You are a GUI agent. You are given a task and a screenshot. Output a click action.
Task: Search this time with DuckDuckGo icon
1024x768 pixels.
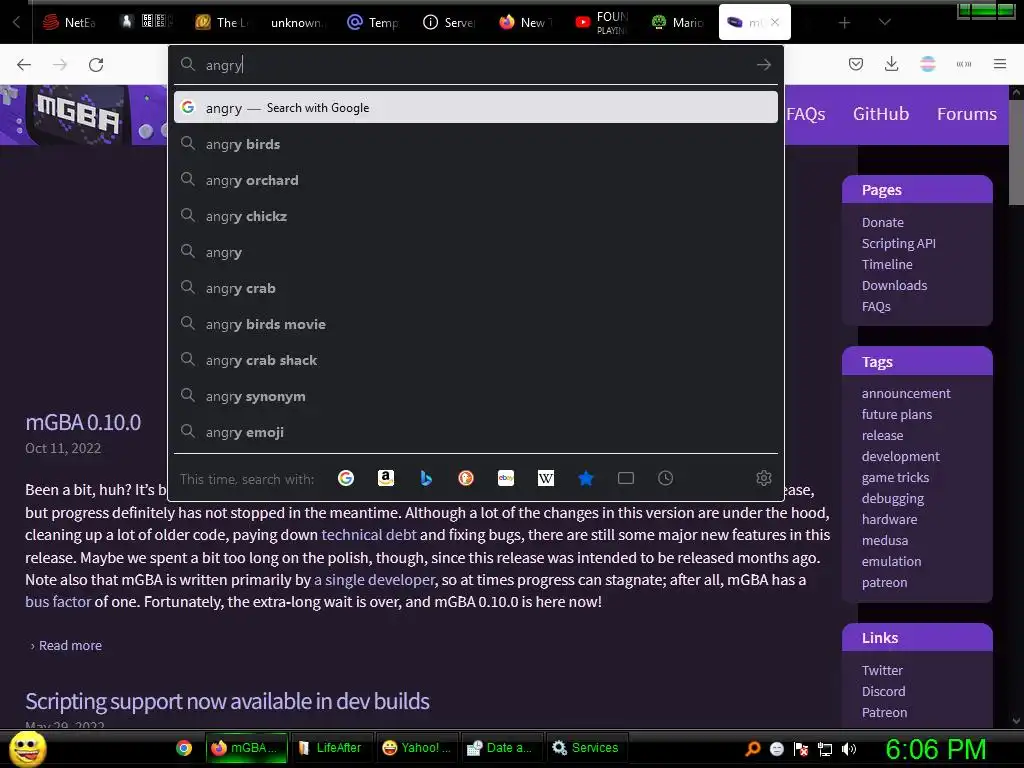(466, 478)
